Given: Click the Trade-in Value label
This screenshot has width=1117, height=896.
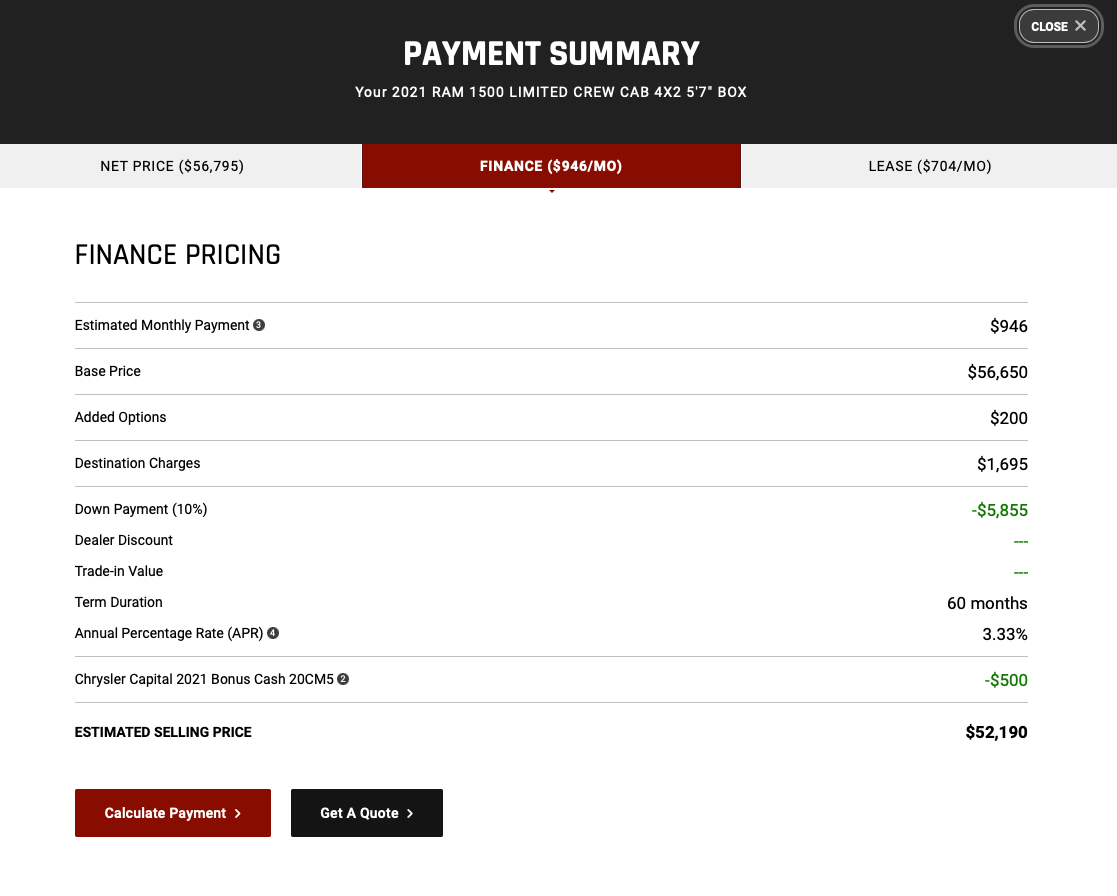Looking at the screenshot, I should point(119,571).
